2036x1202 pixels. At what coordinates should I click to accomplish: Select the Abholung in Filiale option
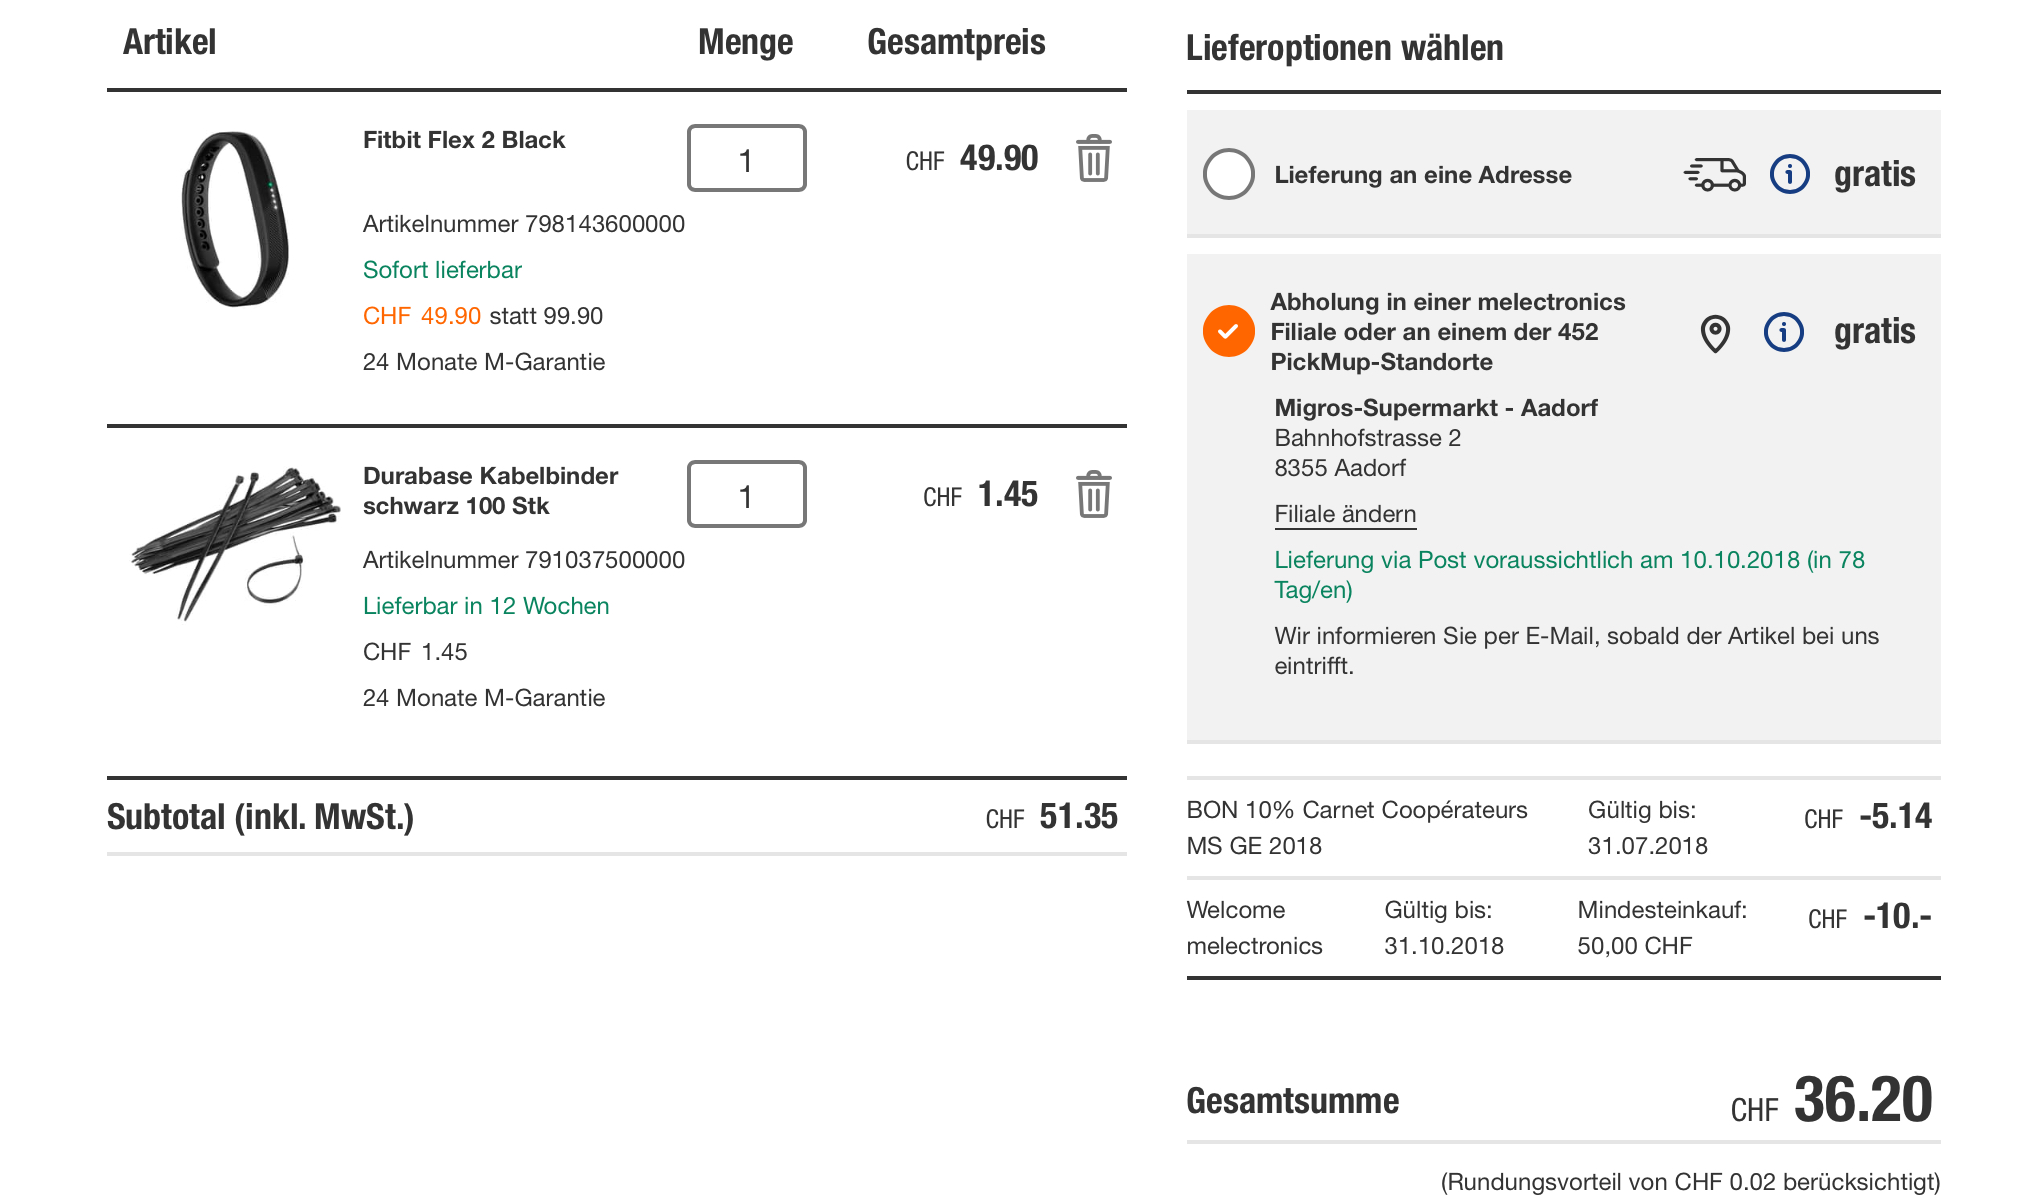point(1229,332)
